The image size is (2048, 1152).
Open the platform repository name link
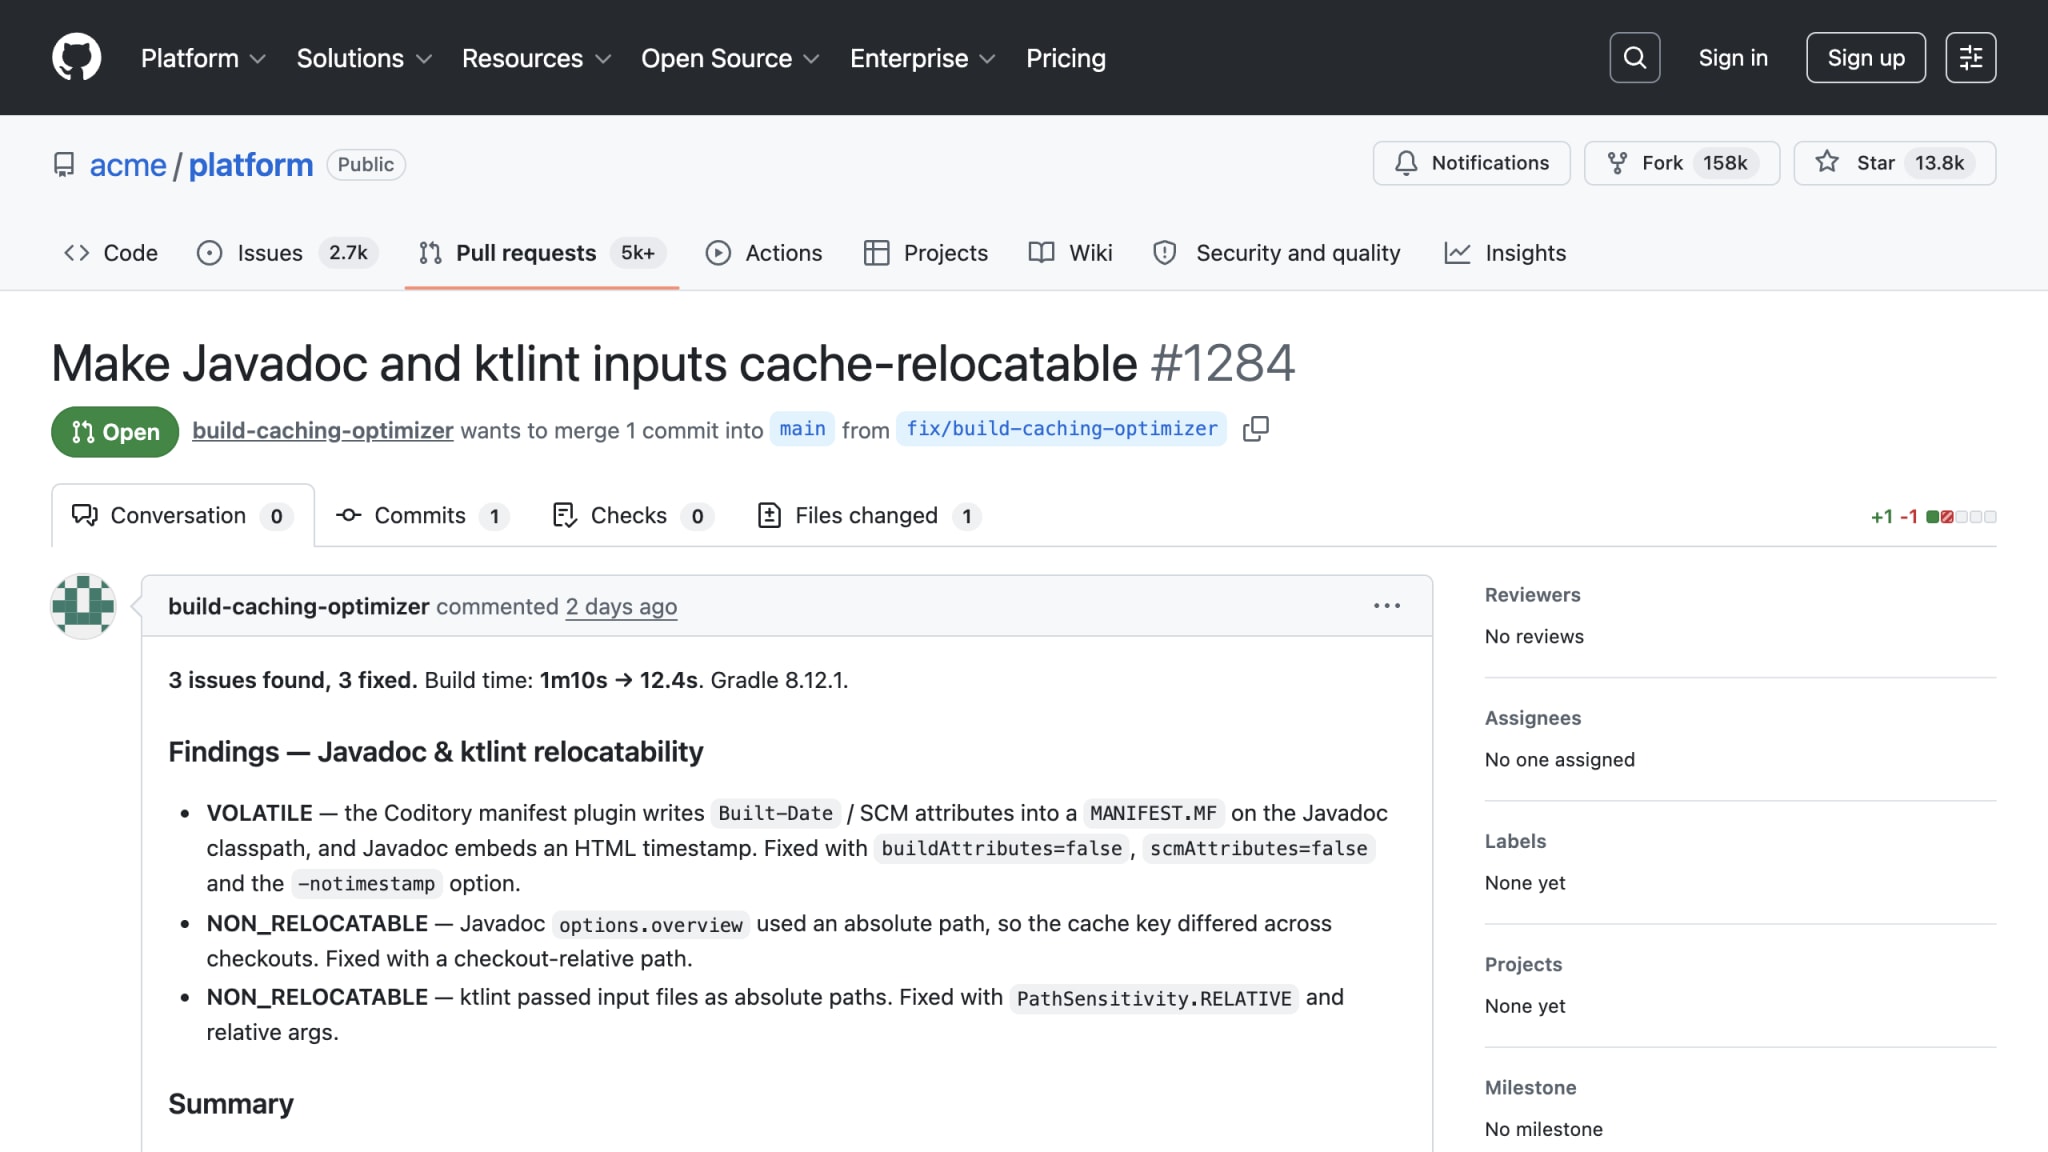(251, 164)
